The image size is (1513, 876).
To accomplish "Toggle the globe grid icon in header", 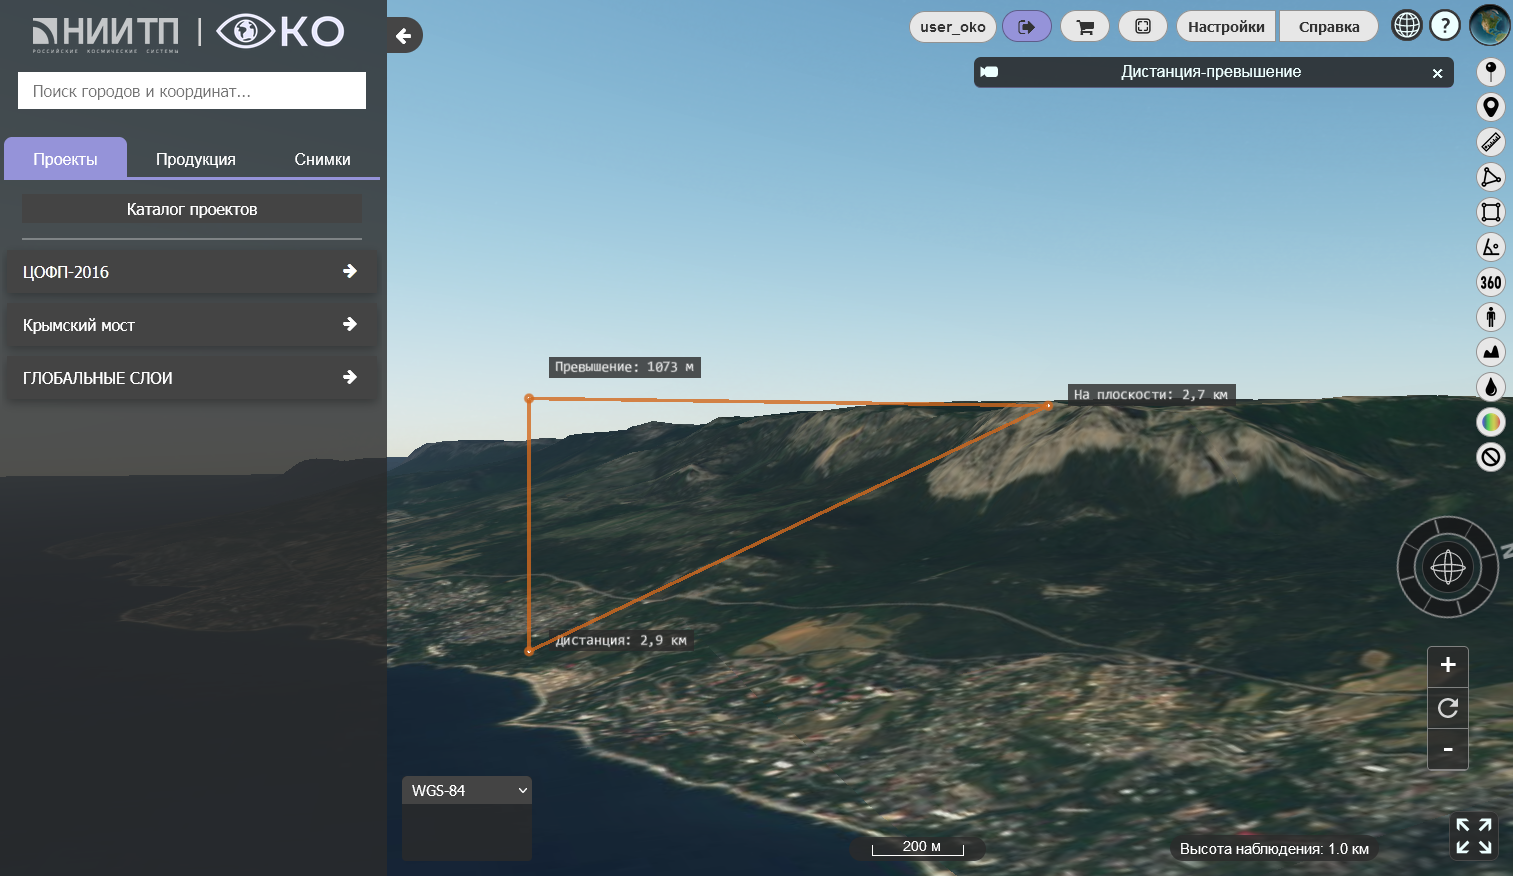I will pyautogui.click(x=1406, y=25).
